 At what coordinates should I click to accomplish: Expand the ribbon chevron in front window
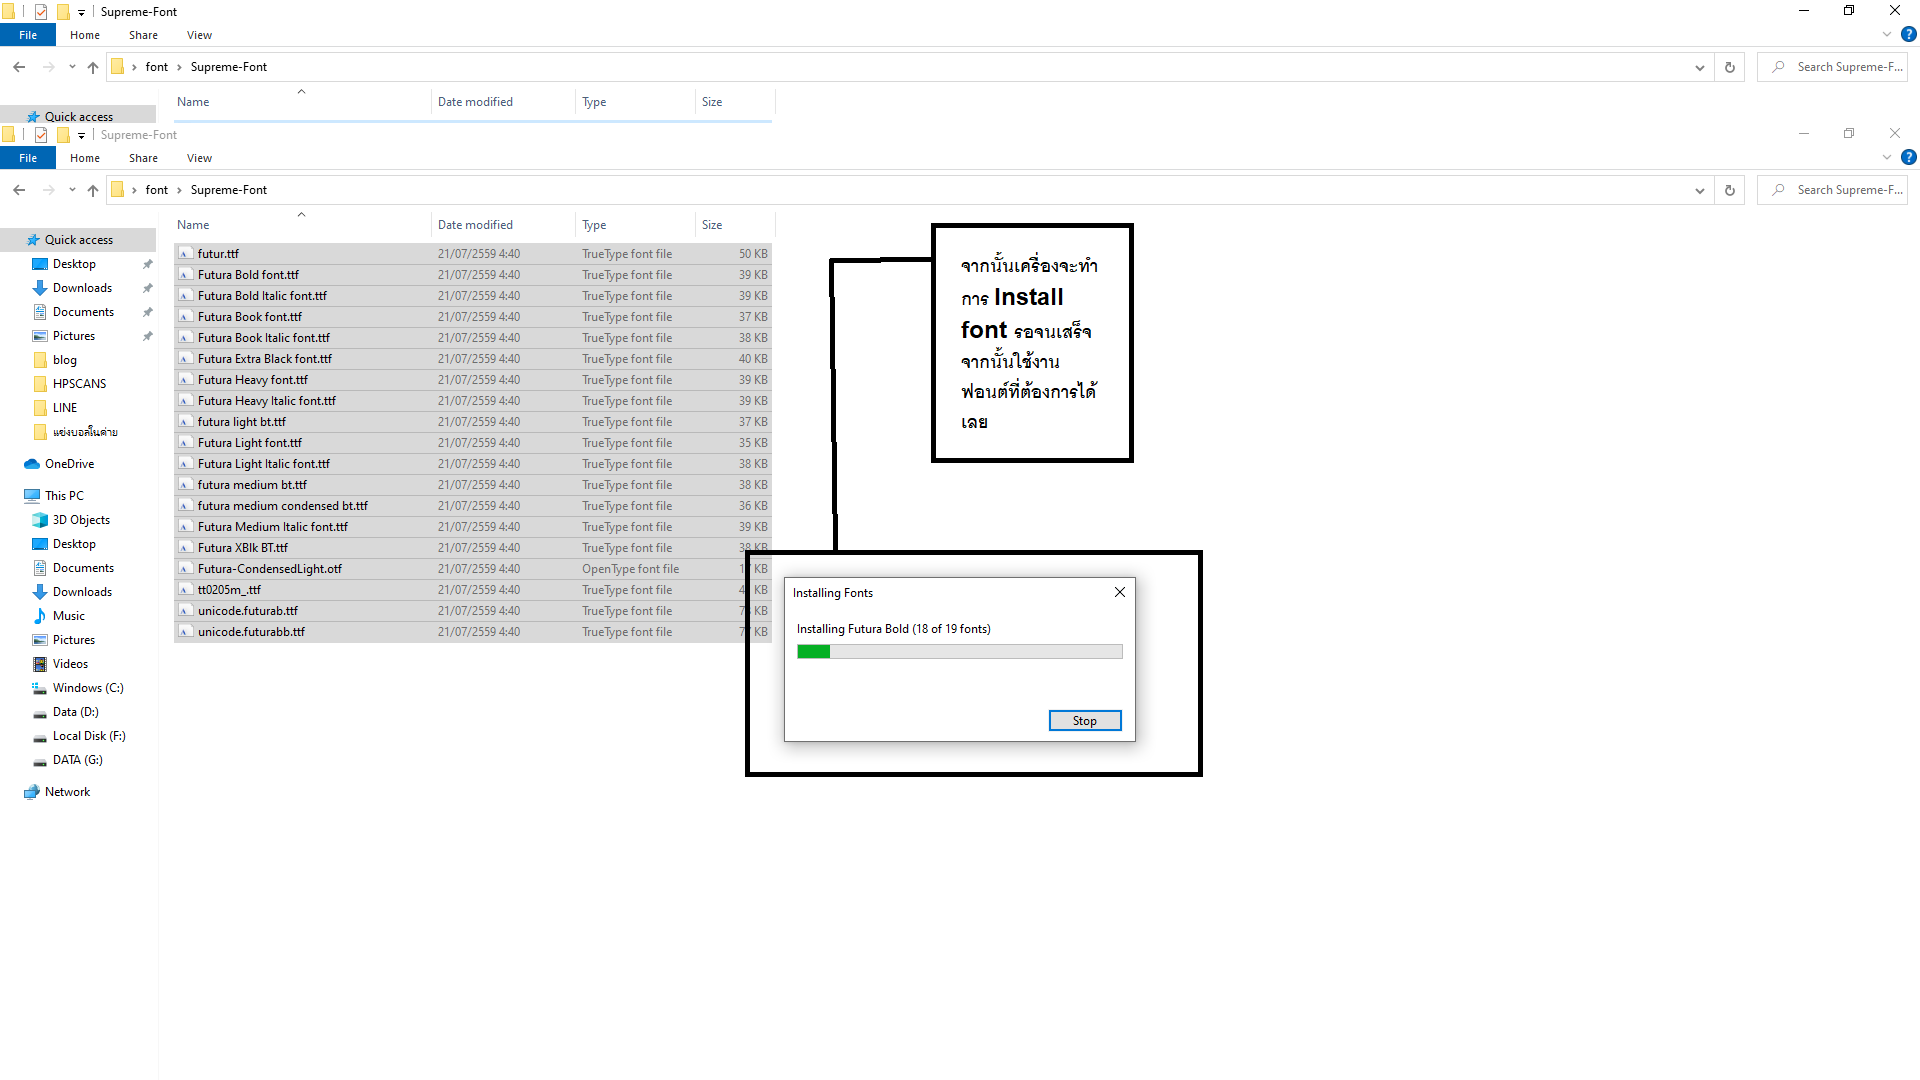click(x=1886, y=158)
